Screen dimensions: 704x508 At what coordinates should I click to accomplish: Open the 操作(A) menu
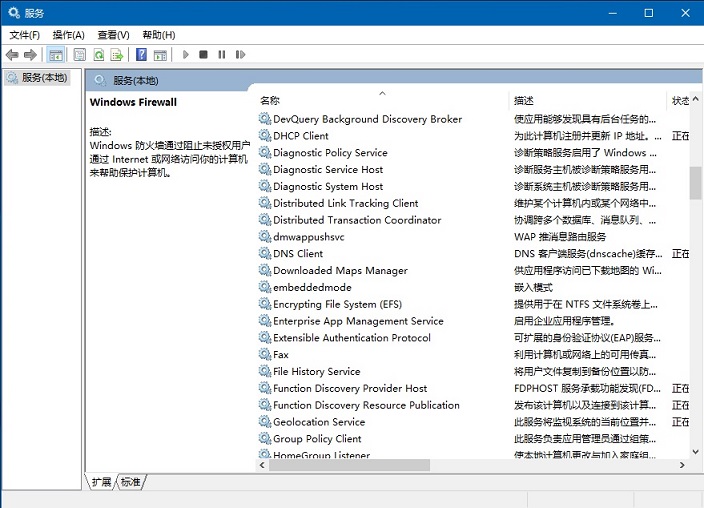68,35
